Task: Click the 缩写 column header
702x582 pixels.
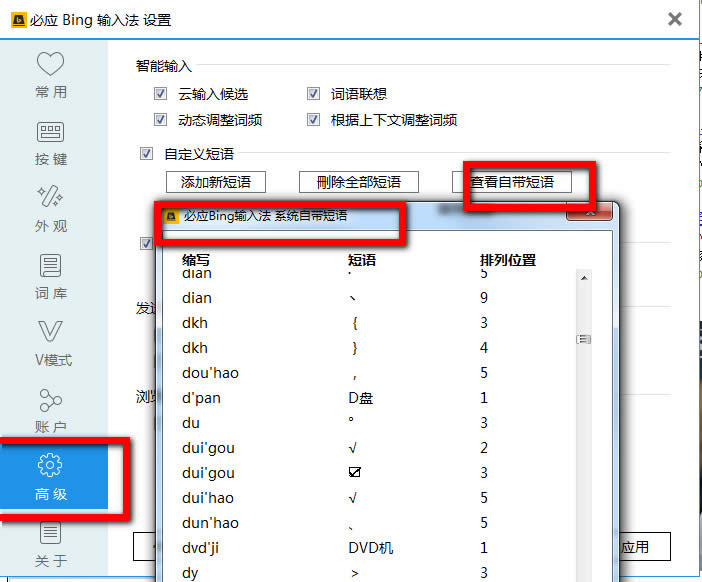Action: pos(196,260)
